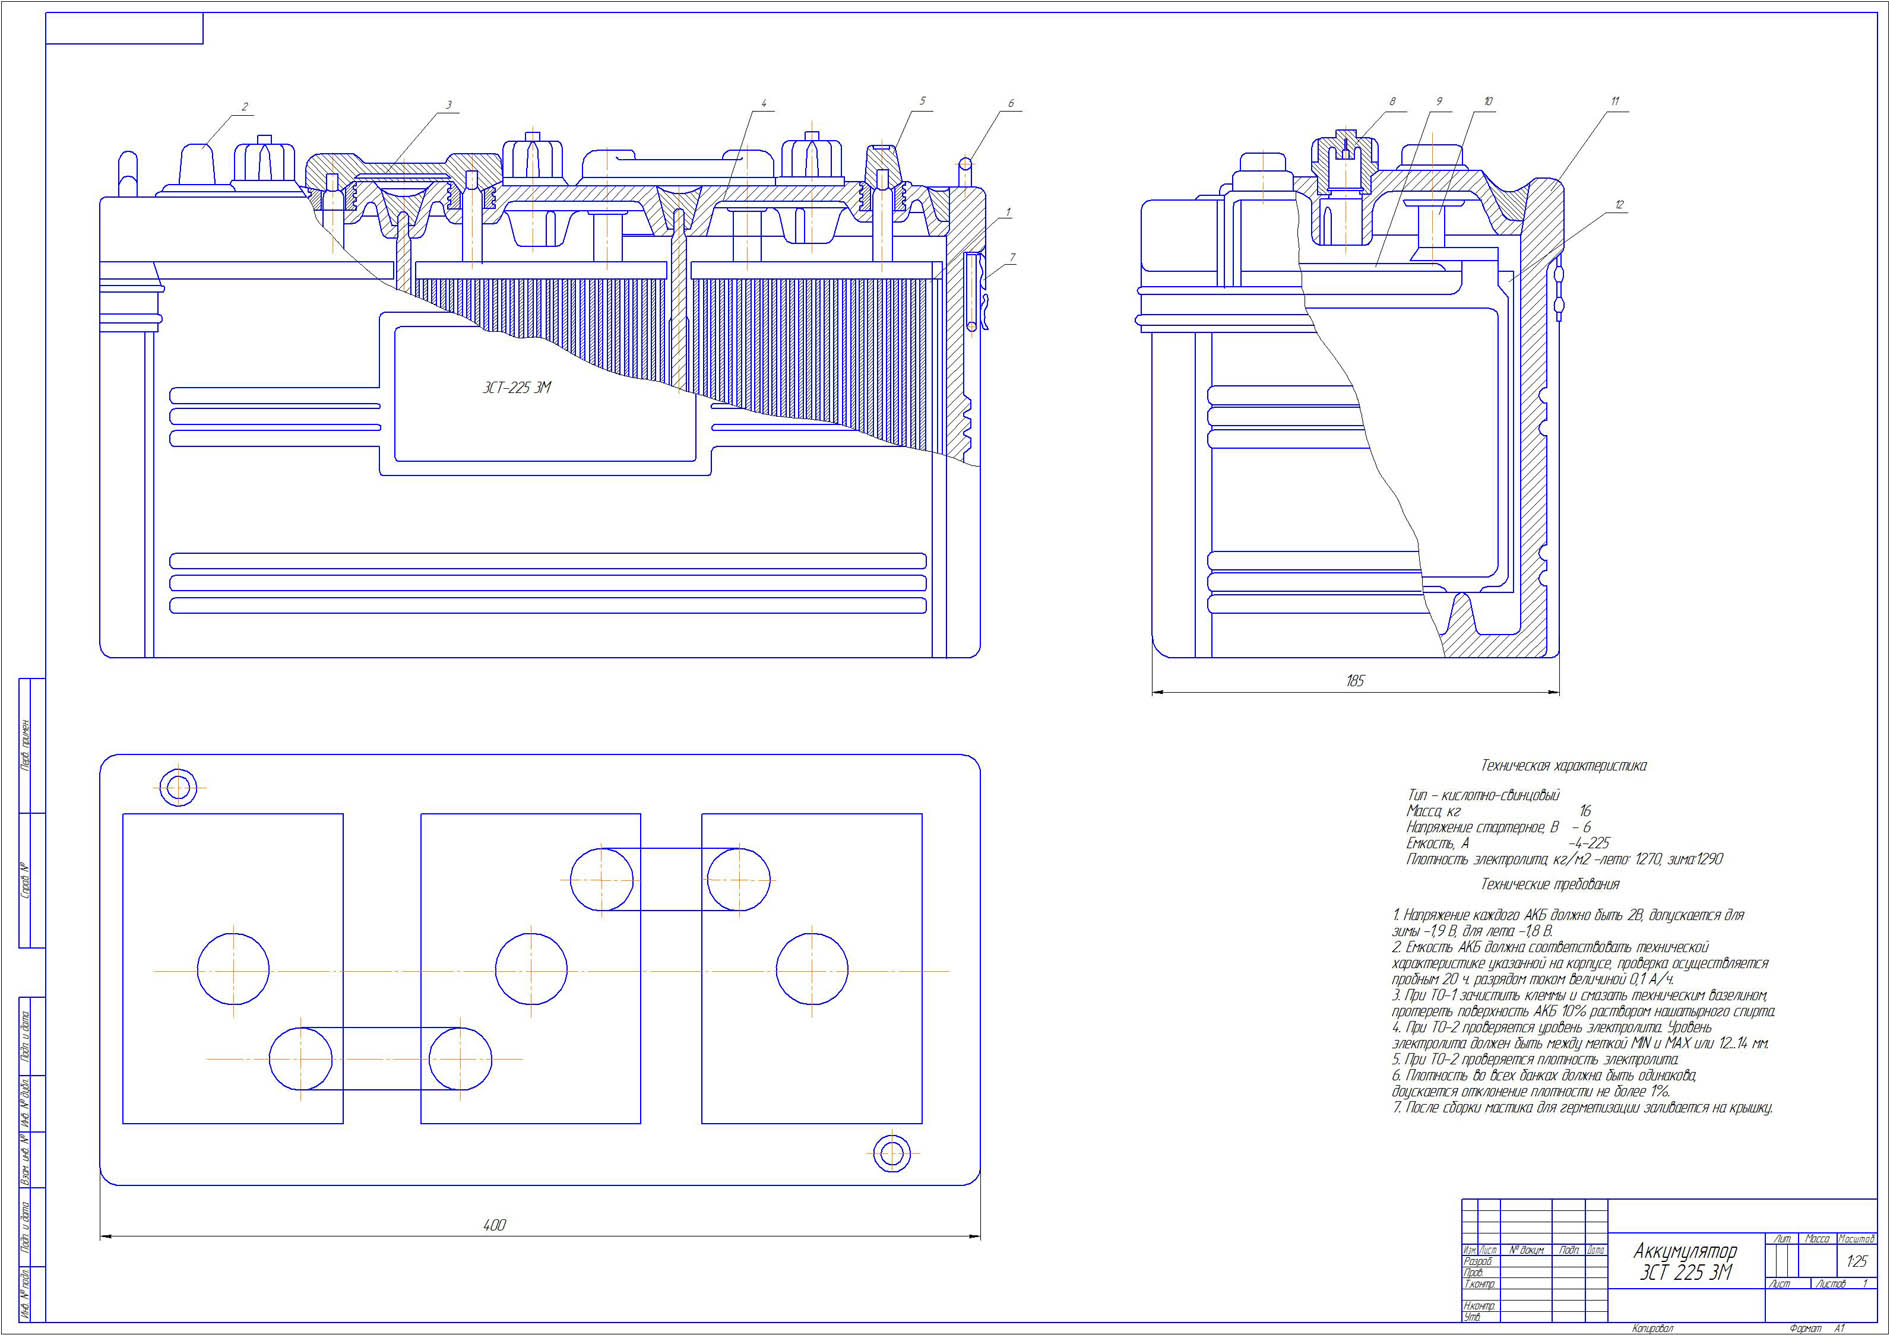The width and height of the screenshot is (1890, 1335).
Task: Click callout number 7 near the handle
Action: 1012,258
